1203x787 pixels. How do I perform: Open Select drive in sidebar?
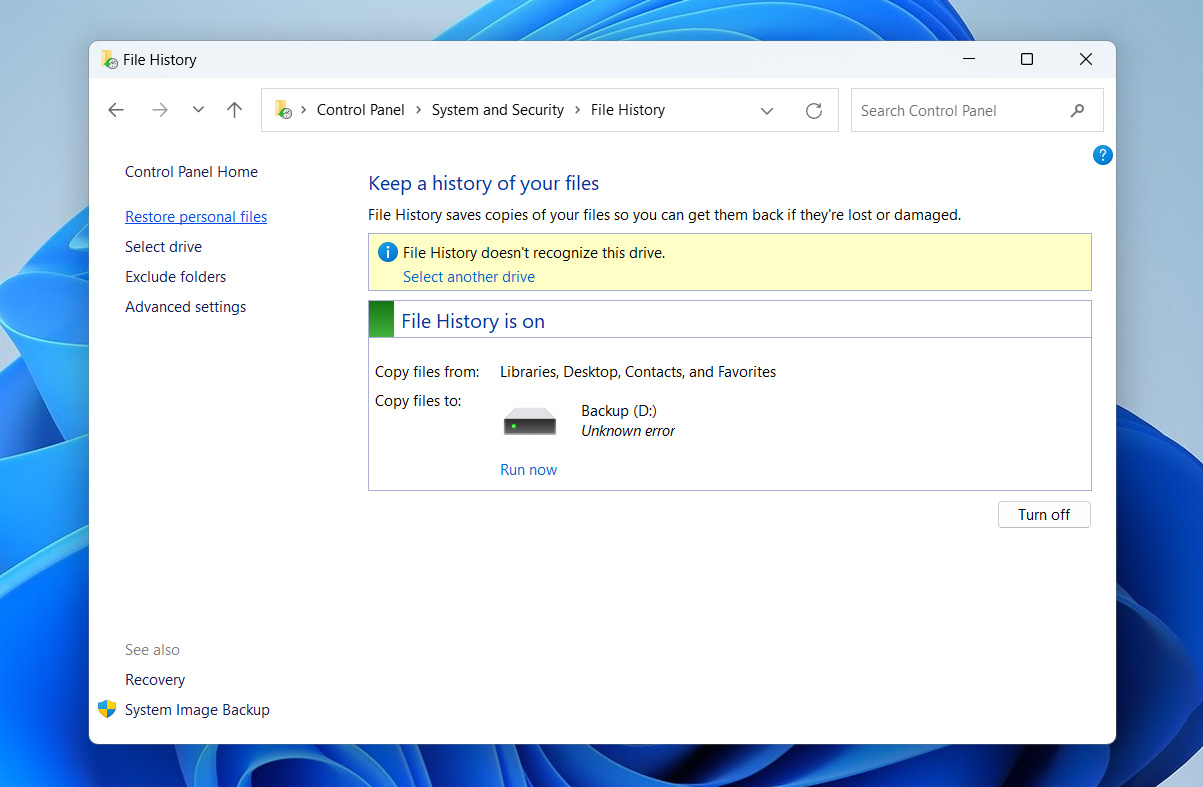163,247
